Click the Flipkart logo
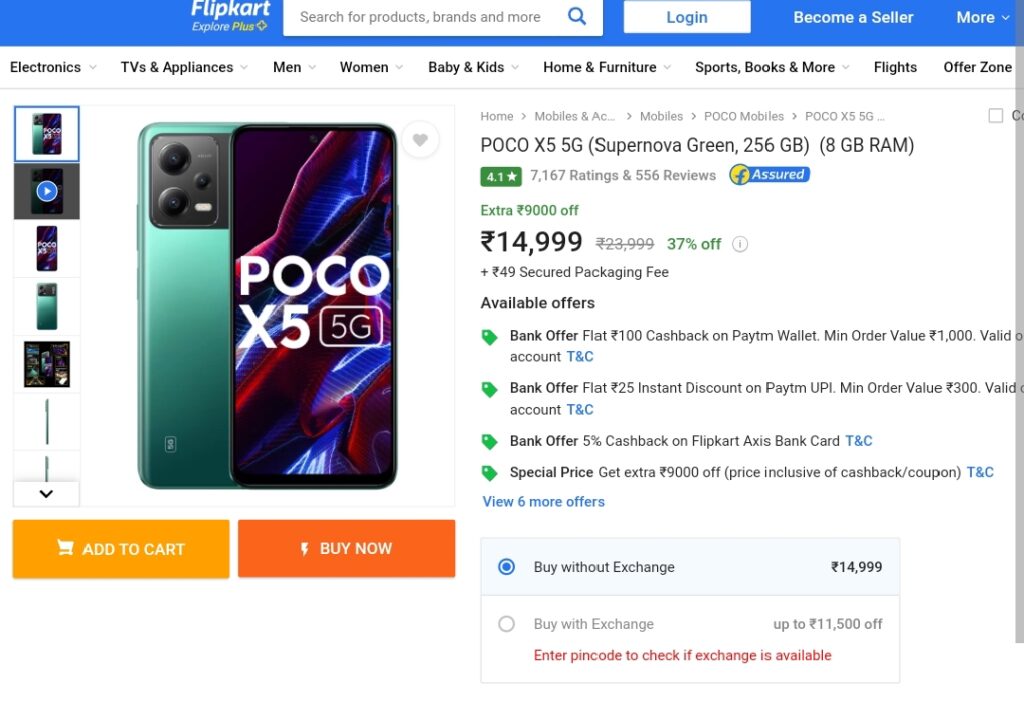Viewport: 1024px width, 720px height. click(230, 15)
